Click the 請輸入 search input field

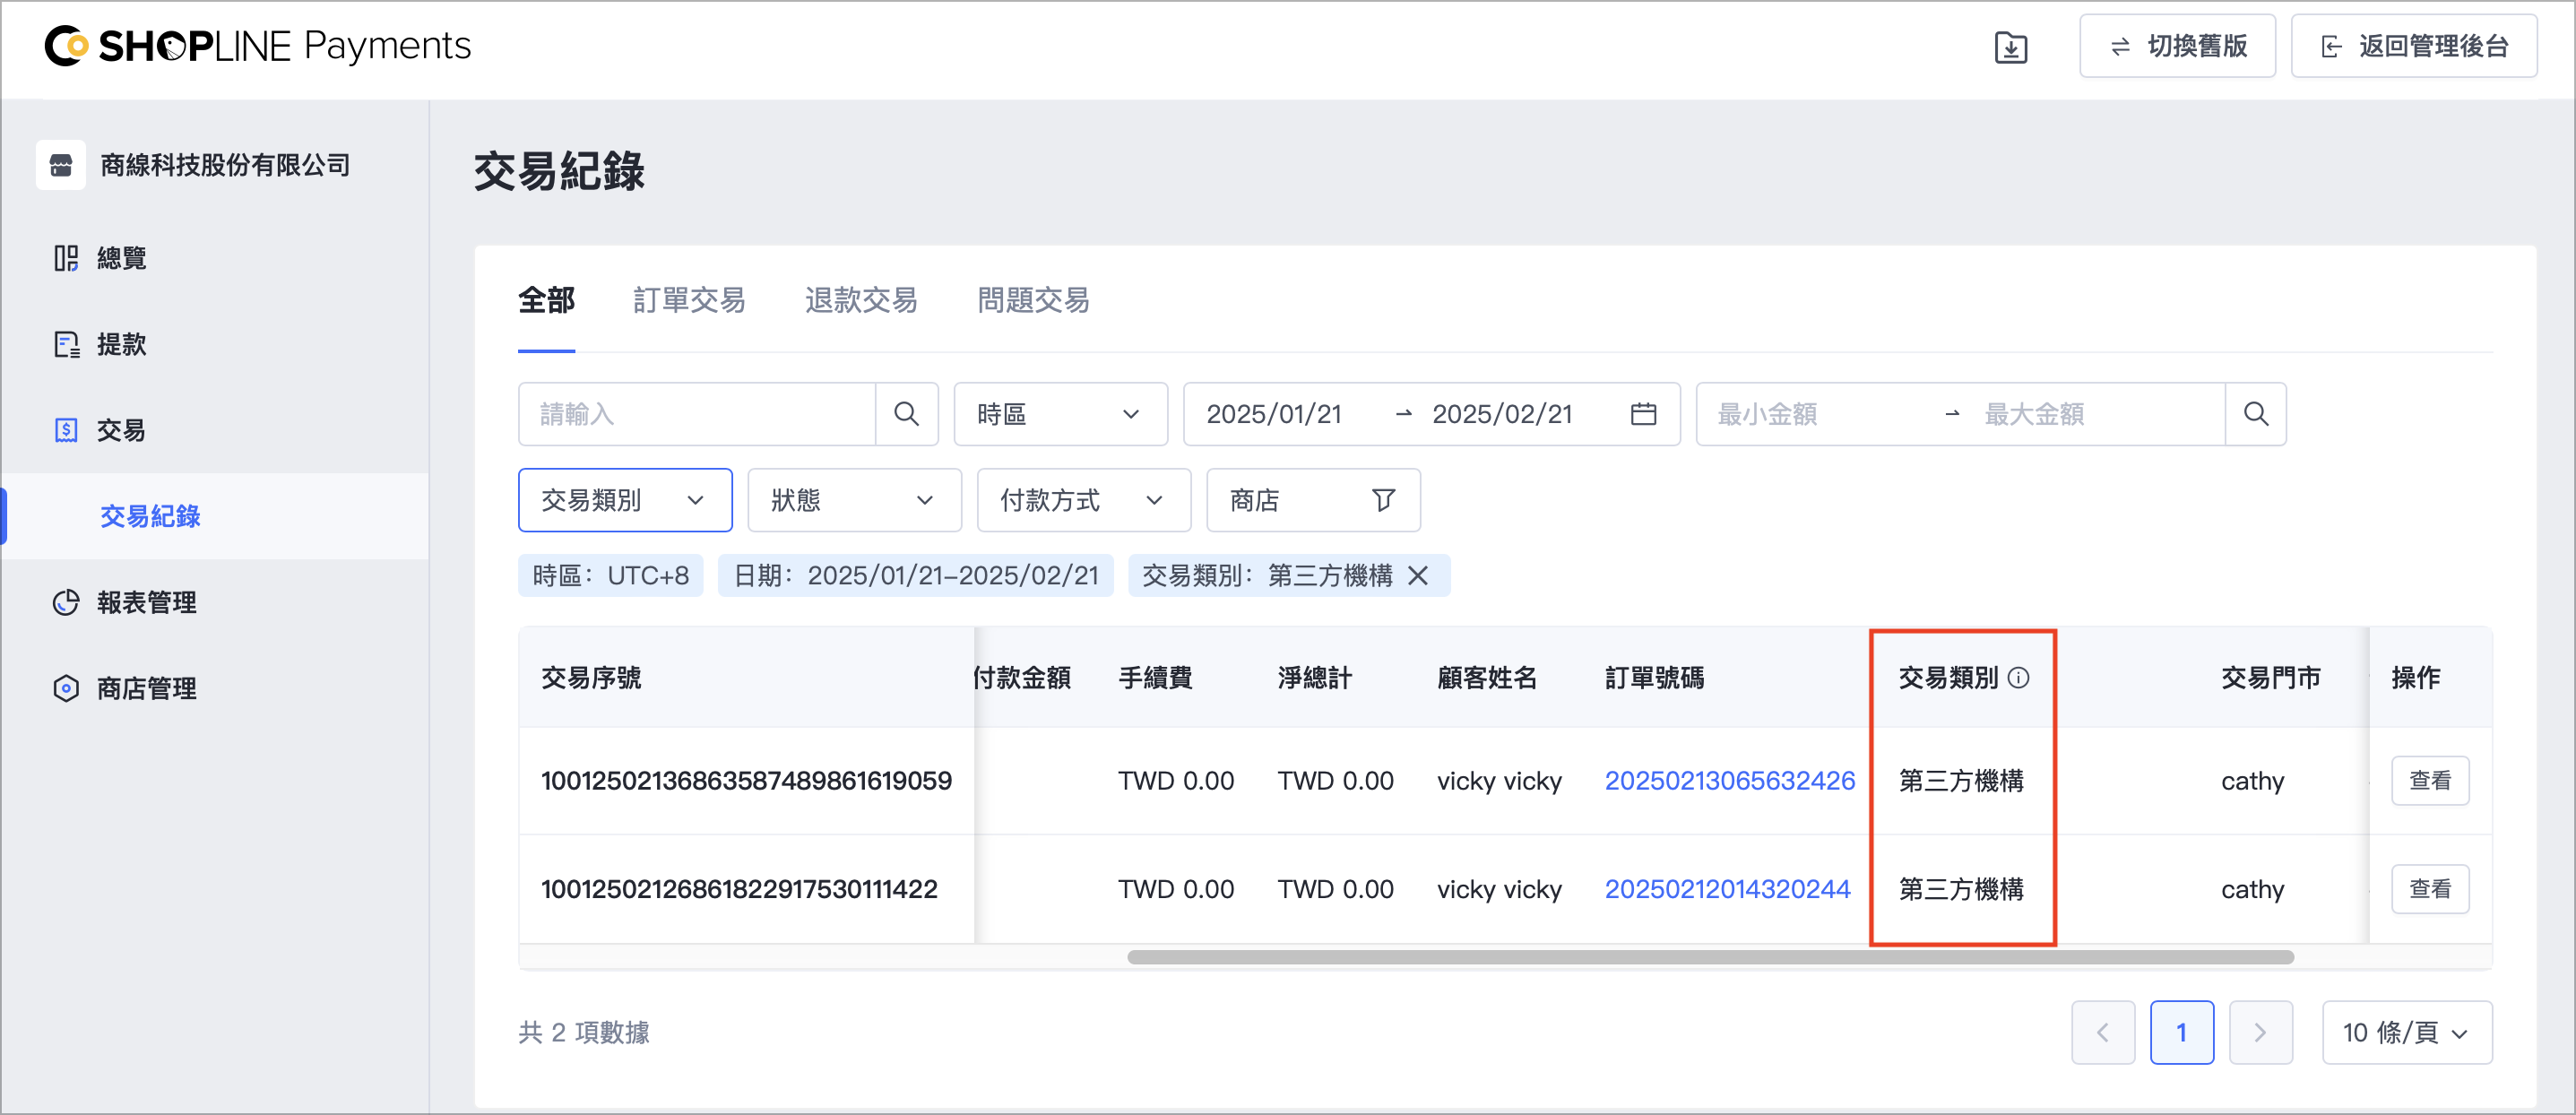pos(697,414)
